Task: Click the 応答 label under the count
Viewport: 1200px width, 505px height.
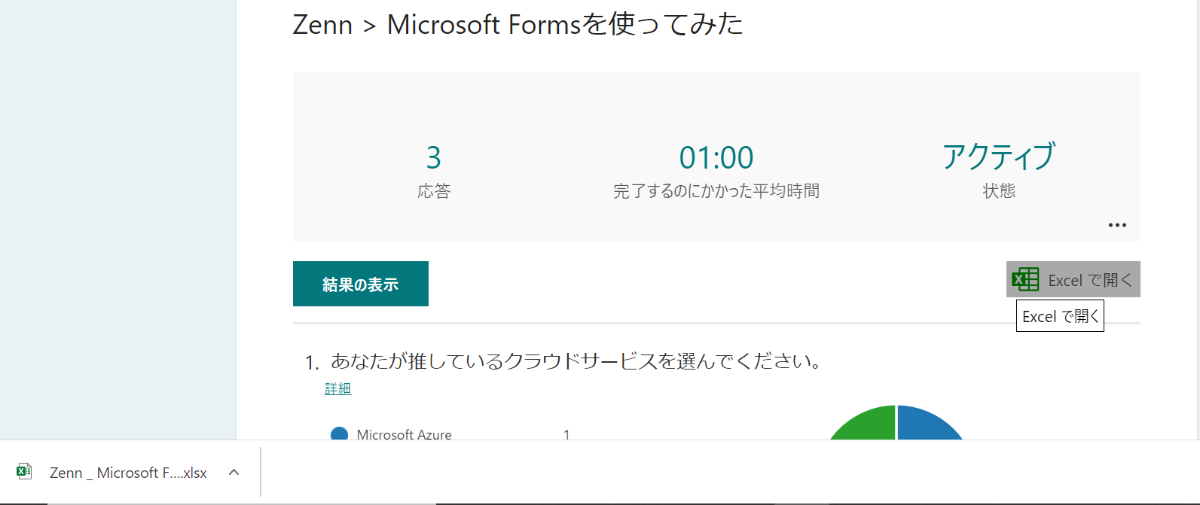Action: [x=433, y=191]
